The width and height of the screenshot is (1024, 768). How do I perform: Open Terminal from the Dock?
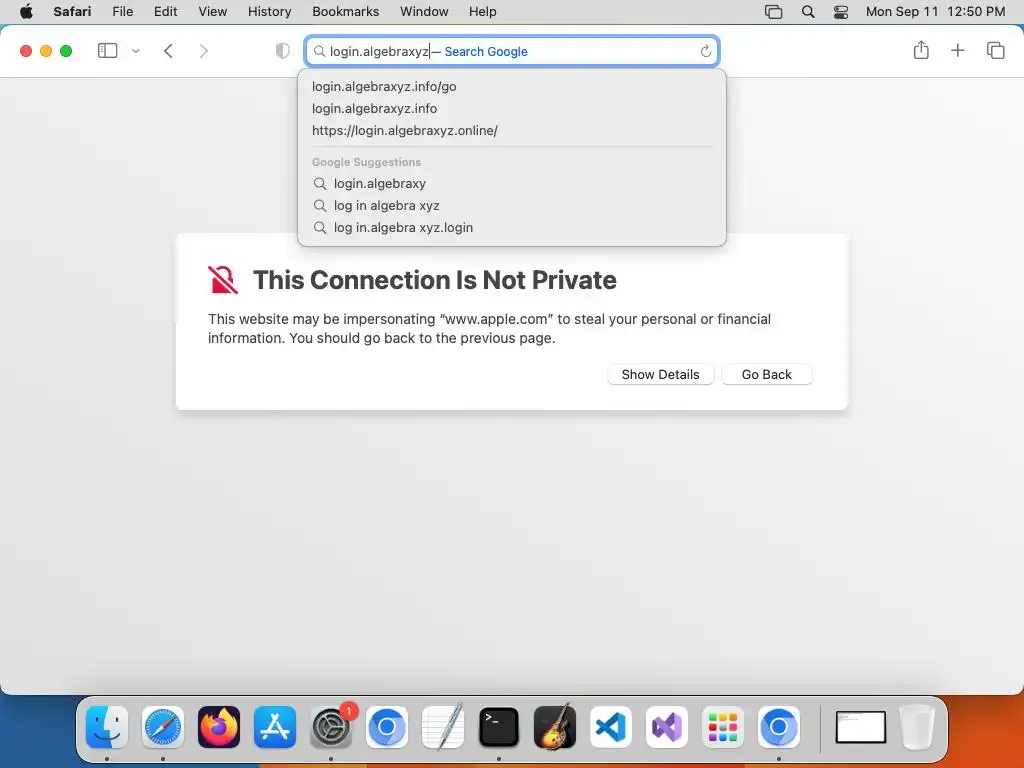[499, 727]
